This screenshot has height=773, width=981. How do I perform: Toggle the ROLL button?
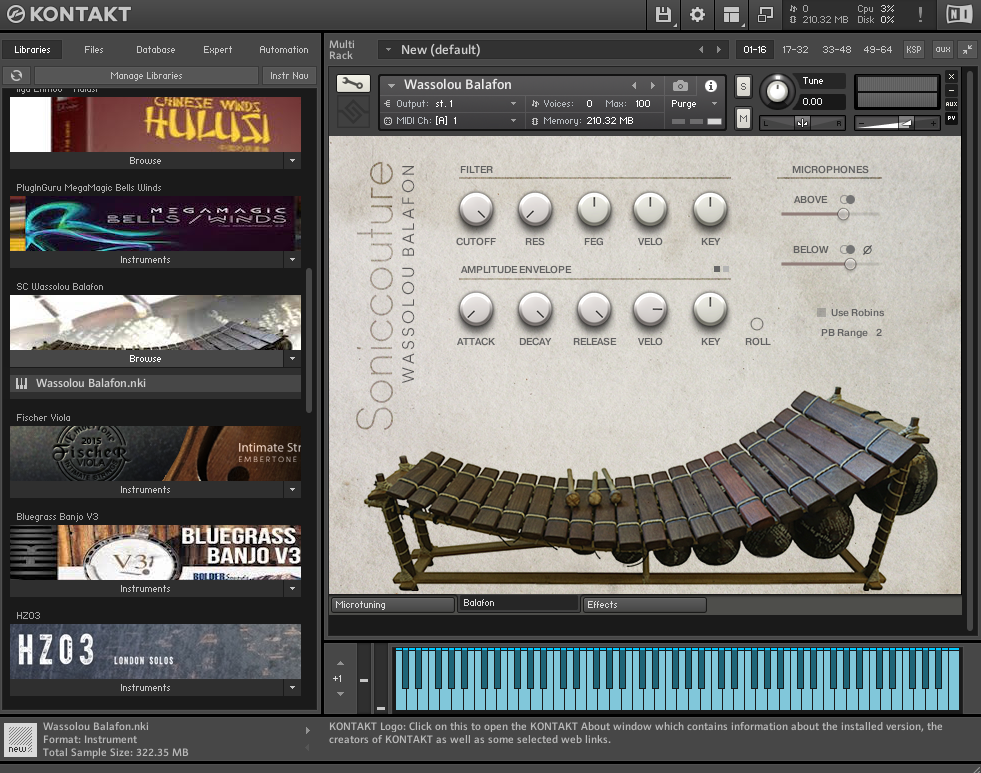[x=757, y=324]
